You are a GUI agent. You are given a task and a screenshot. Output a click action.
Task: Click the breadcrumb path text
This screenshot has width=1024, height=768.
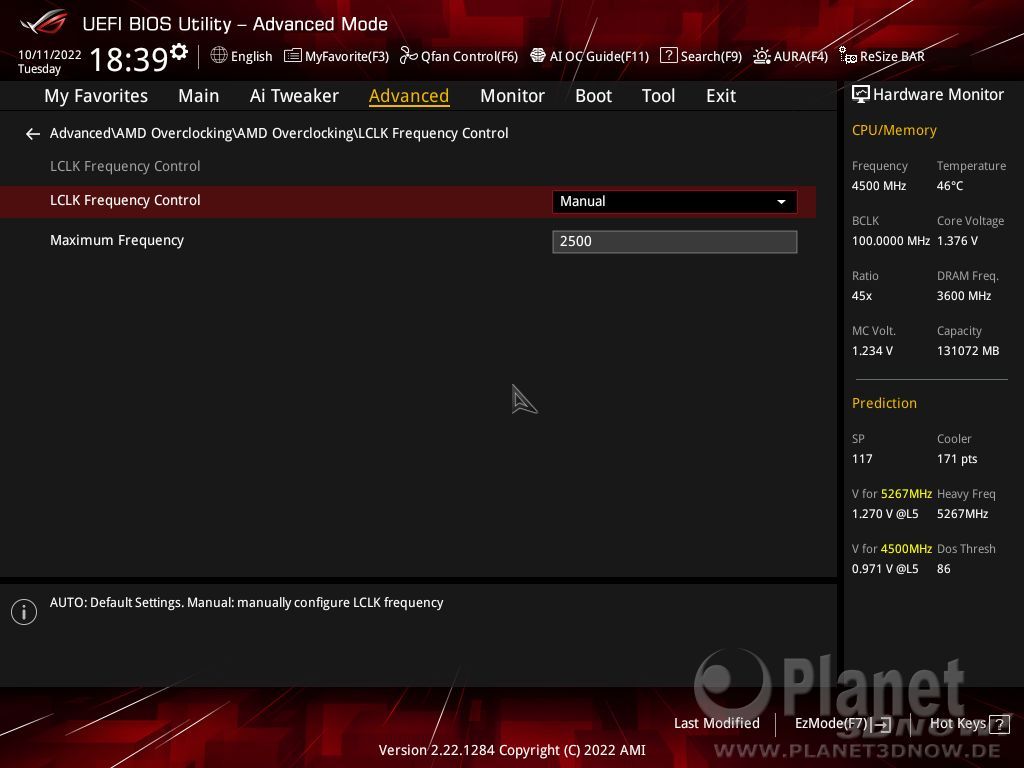coord(279,133)
